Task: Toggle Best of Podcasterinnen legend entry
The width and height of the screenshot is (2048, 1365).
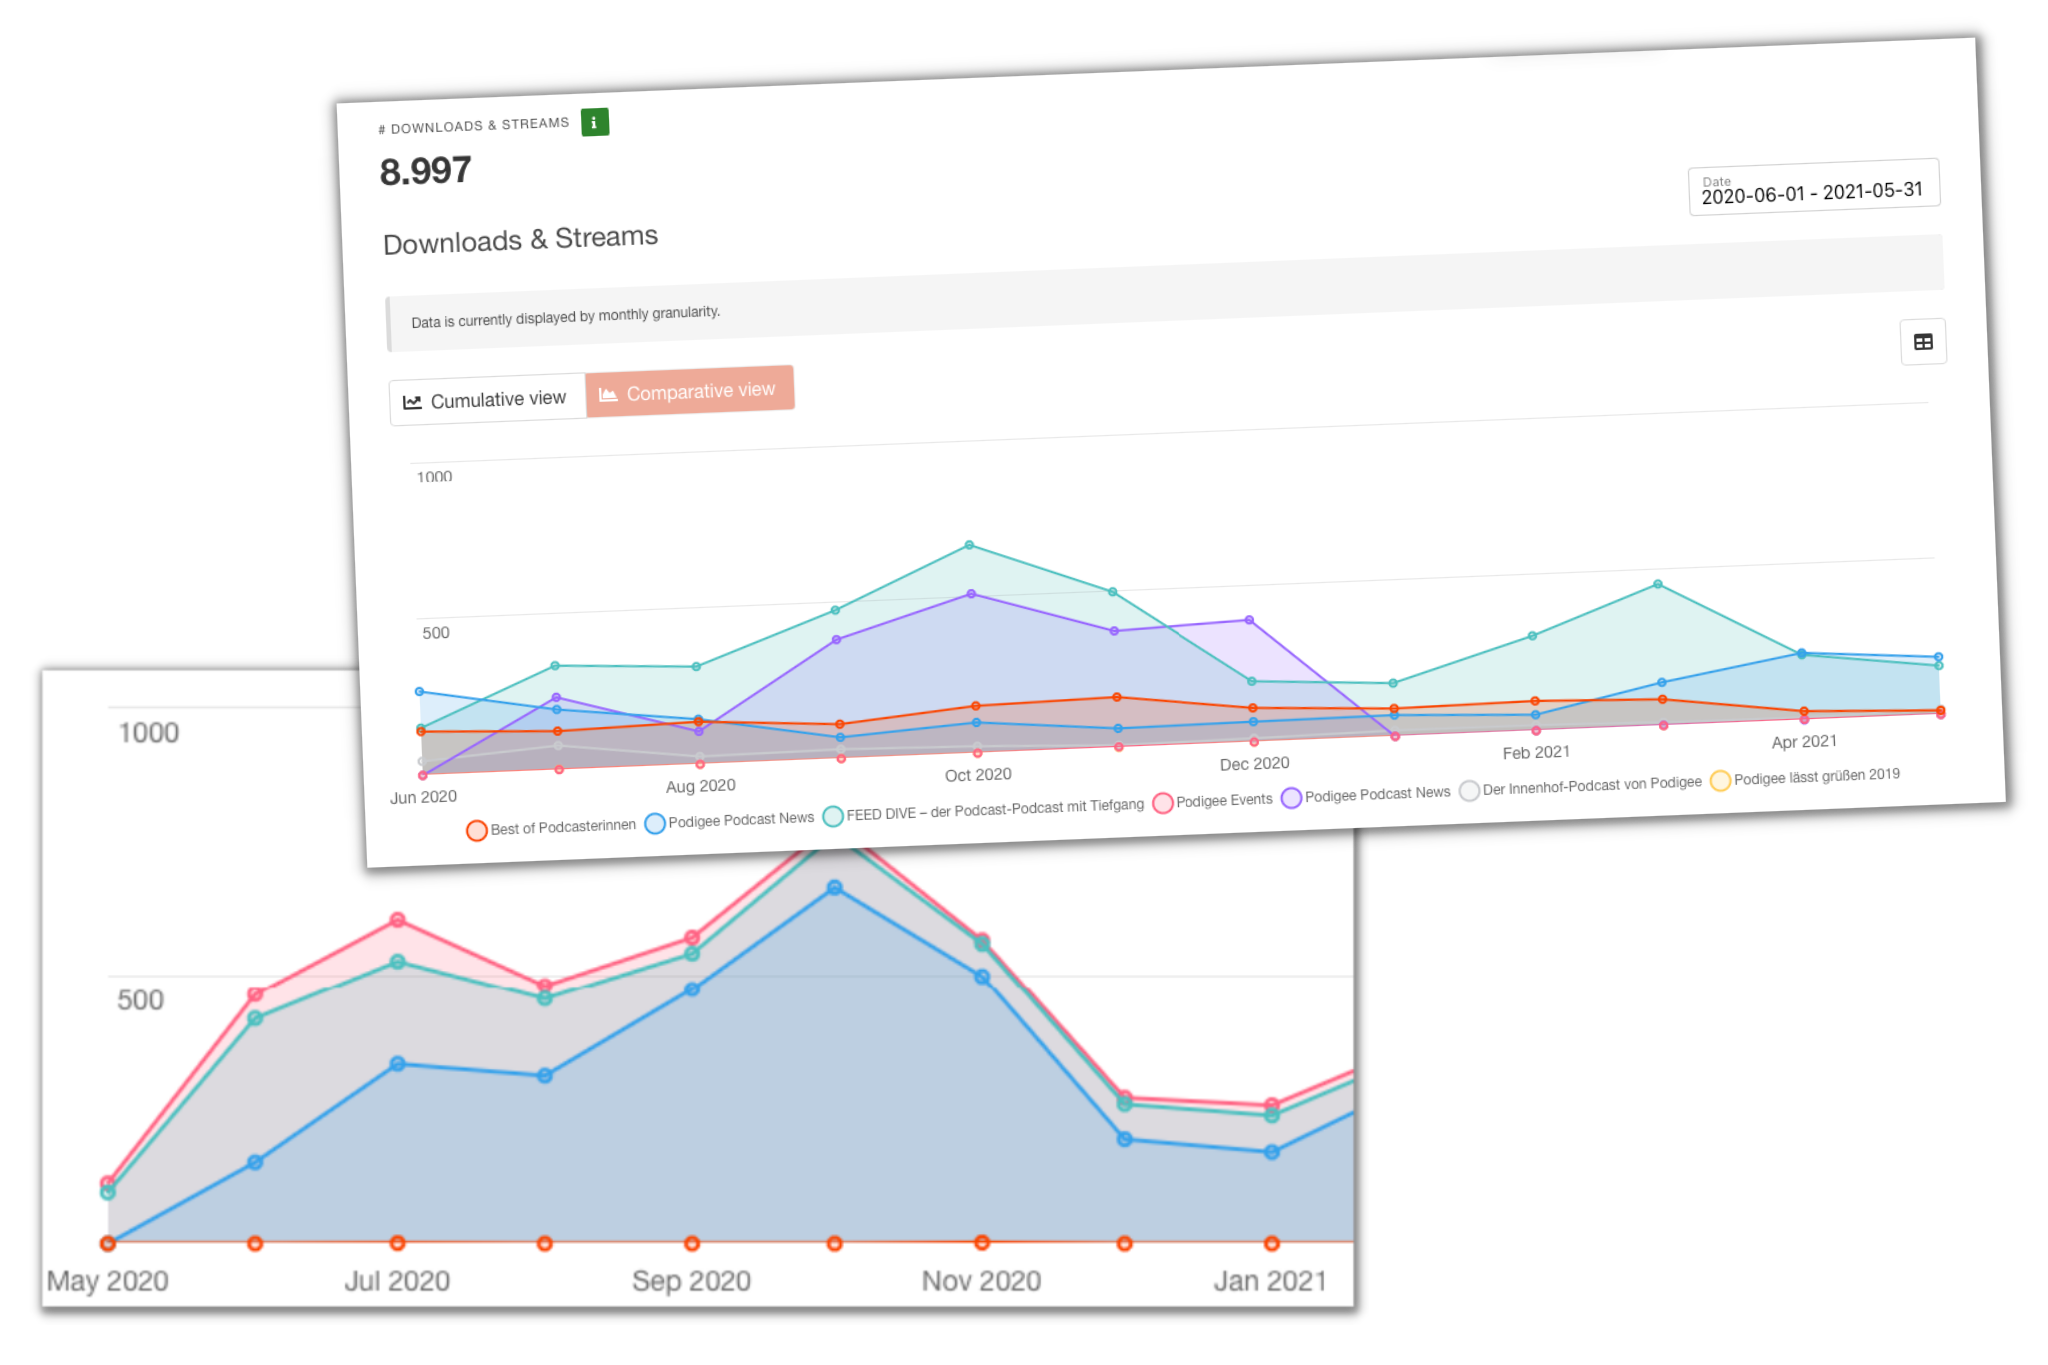Action: pyautogui.click(x=551, y=828)
